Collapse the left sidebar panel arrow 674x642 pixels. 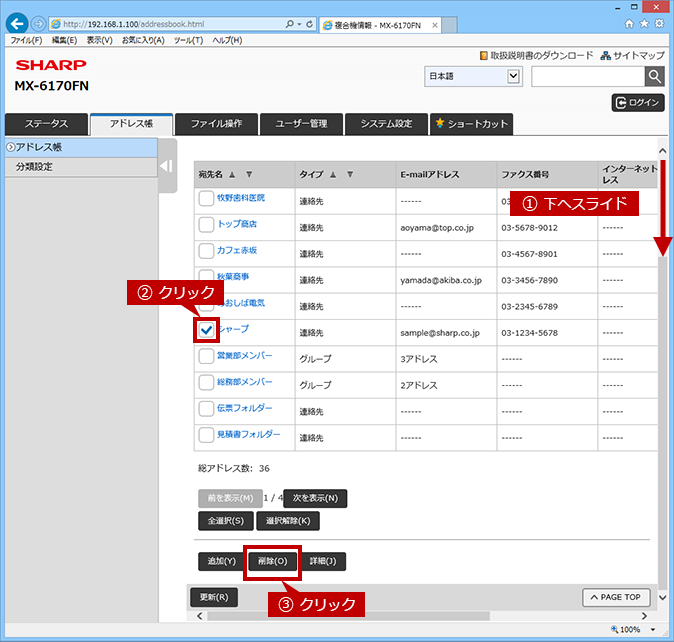click(x=166, y=166)
